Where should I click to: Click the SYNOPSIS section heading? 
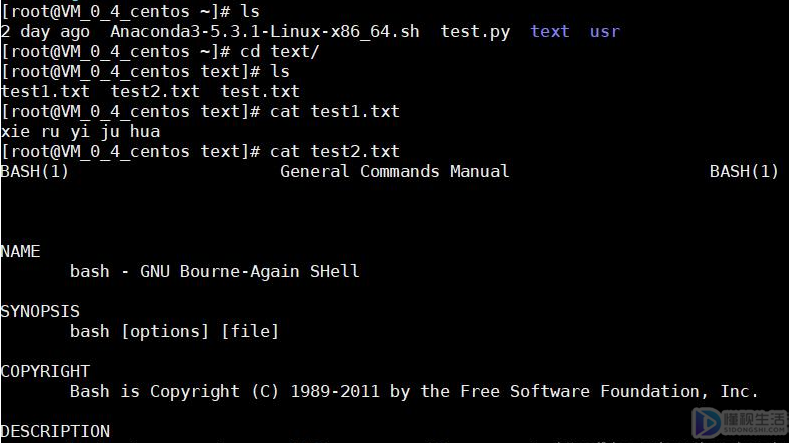[x=40, y=311]
